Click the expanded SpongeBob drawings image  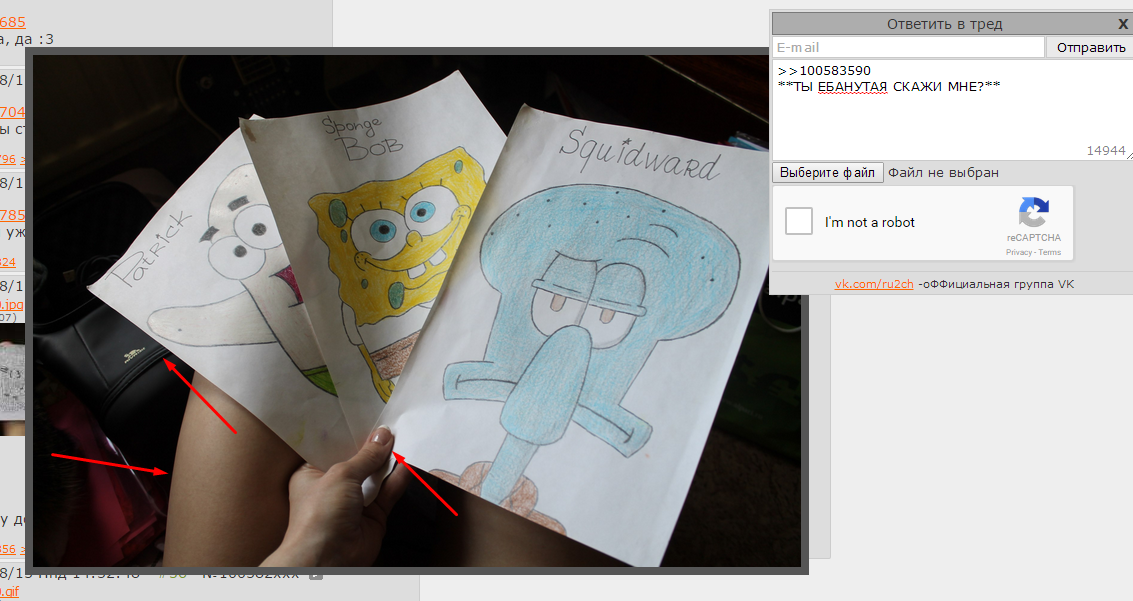point(417,311)
